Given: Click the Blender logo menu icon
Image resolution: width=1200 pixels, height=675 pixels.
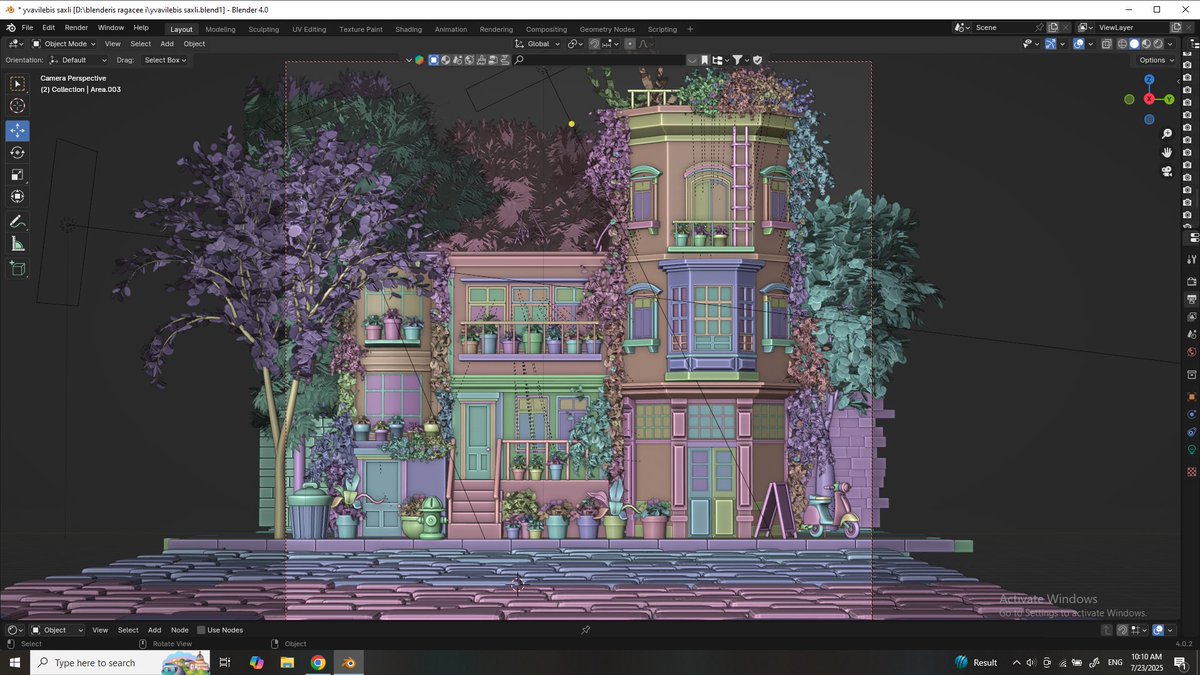Looking at the screenshot, I should [10, 28].
